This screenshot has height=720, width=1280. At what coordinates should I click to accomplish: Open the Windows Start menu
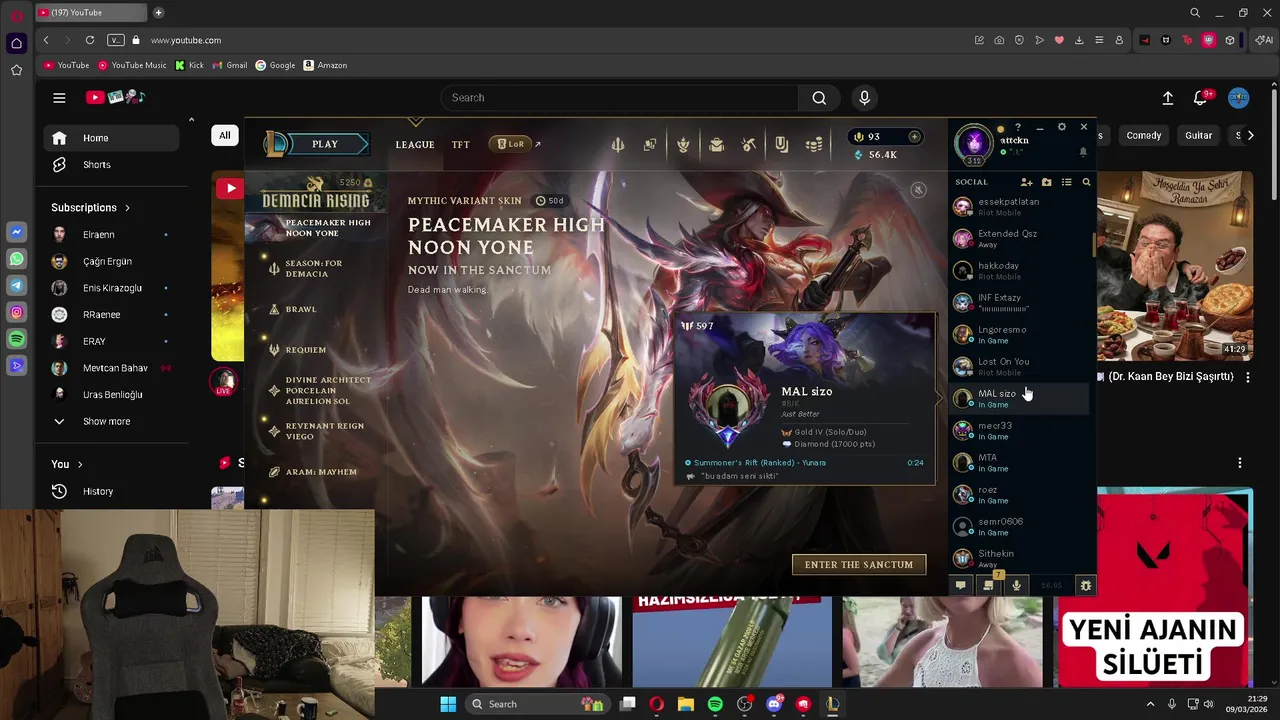(448, 704)
